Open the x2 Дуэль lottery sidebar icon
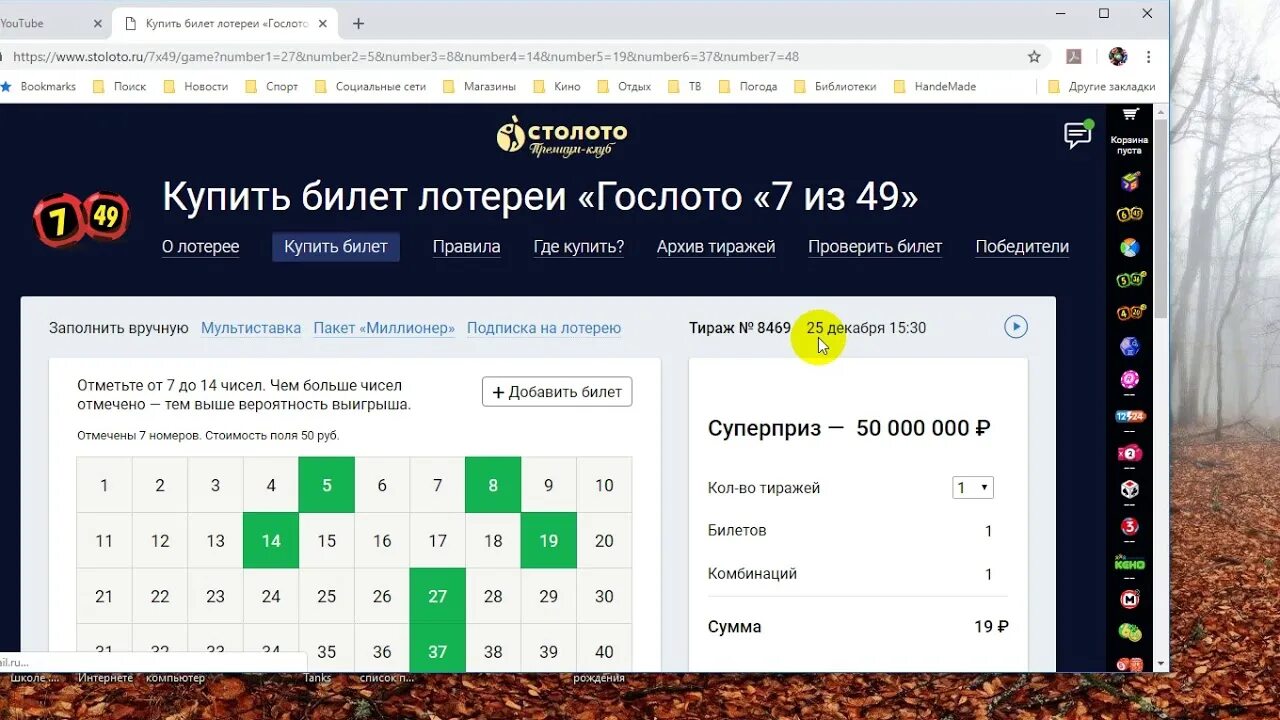 [x=1129, y=453]
